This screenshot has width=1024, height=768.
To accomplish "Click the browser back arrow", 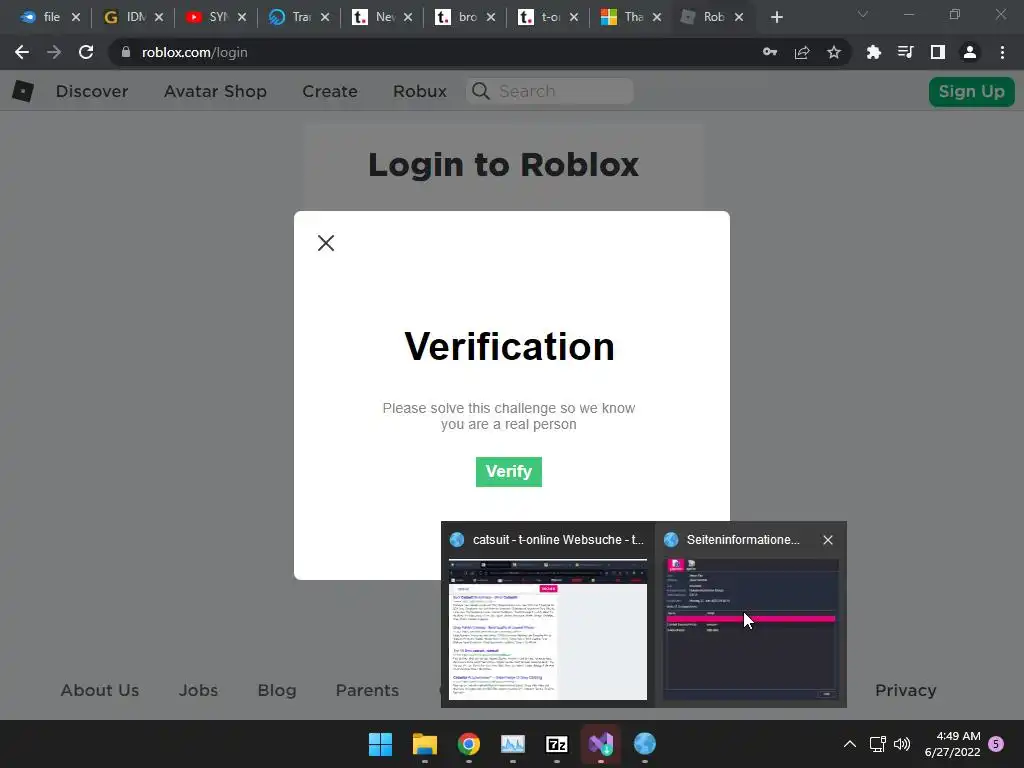I will click(22, 52).
